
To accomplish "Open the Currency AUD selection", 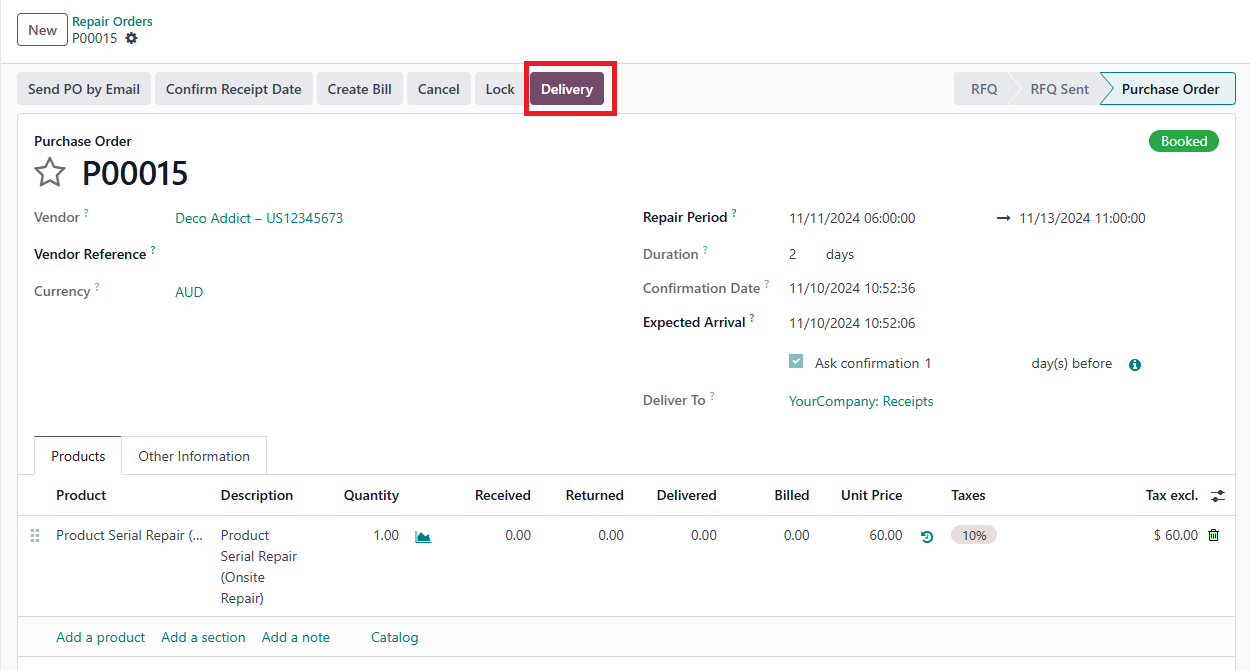I will click(189, 292).
